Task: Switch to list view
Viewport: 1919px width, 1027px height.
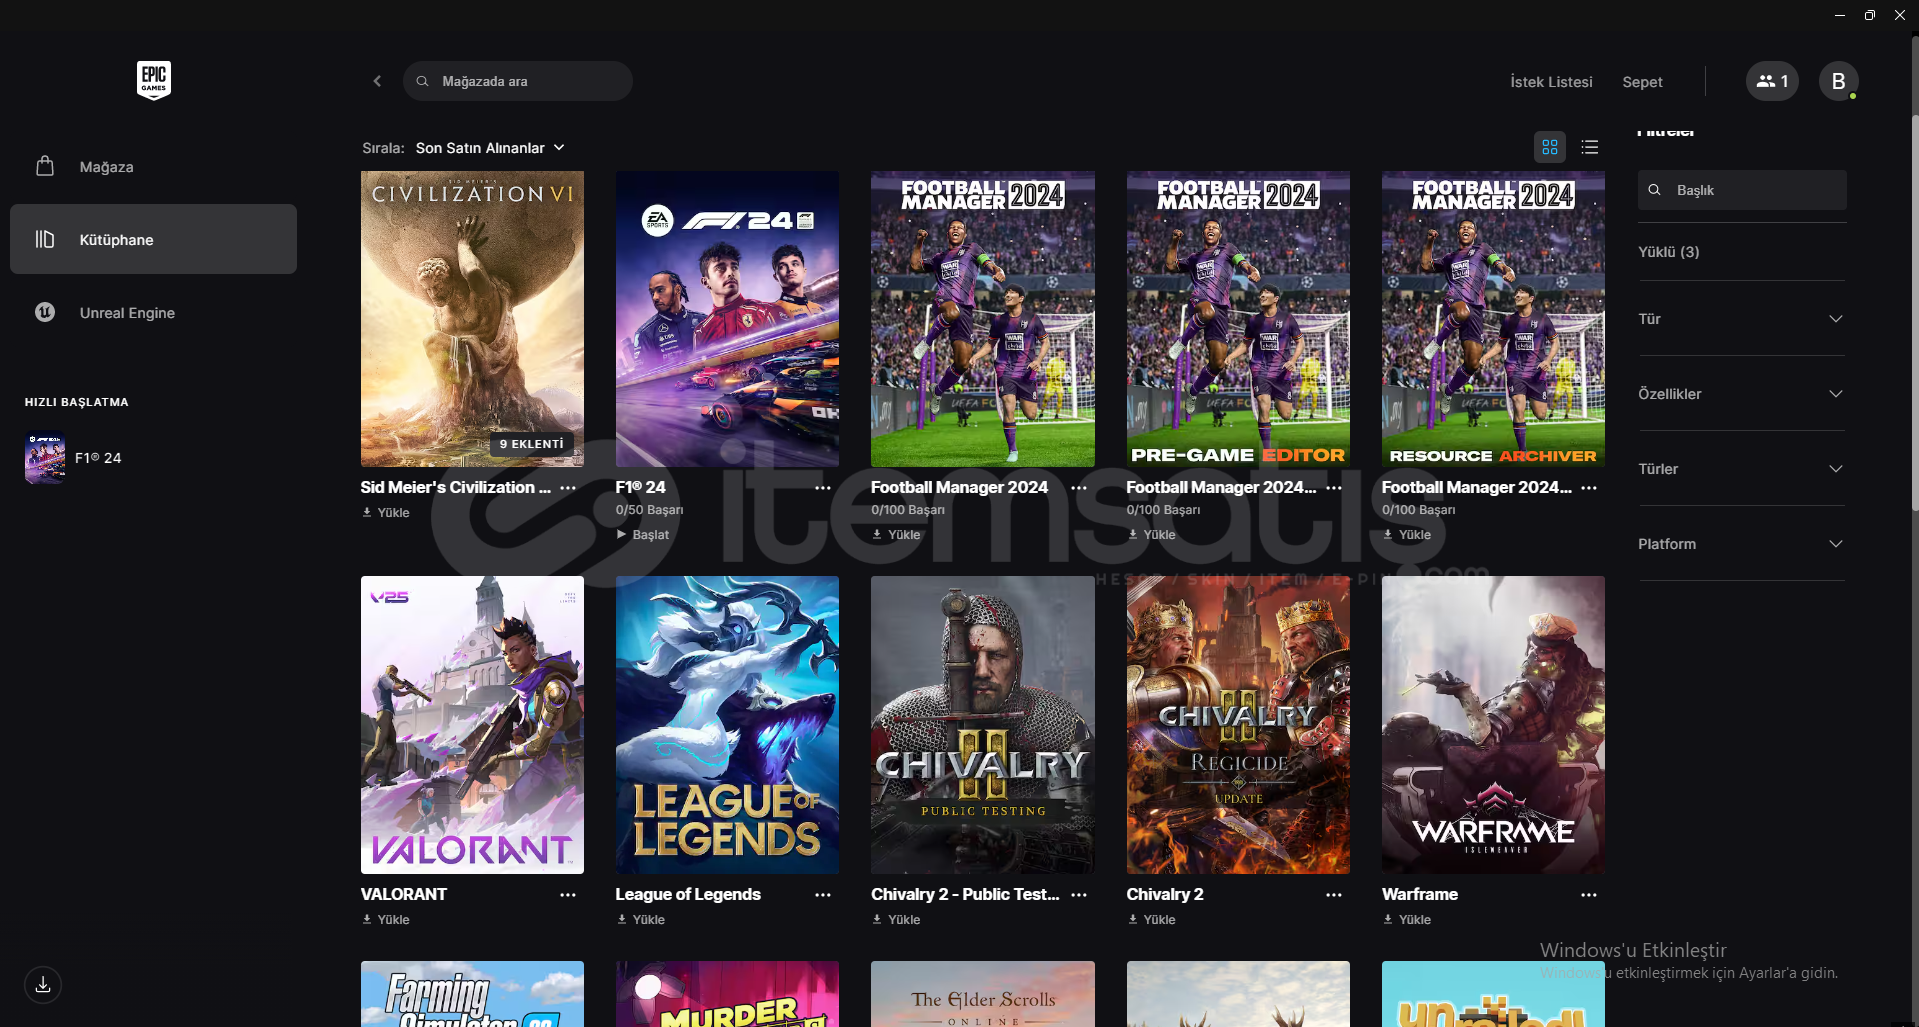Action: [1590, 147]
